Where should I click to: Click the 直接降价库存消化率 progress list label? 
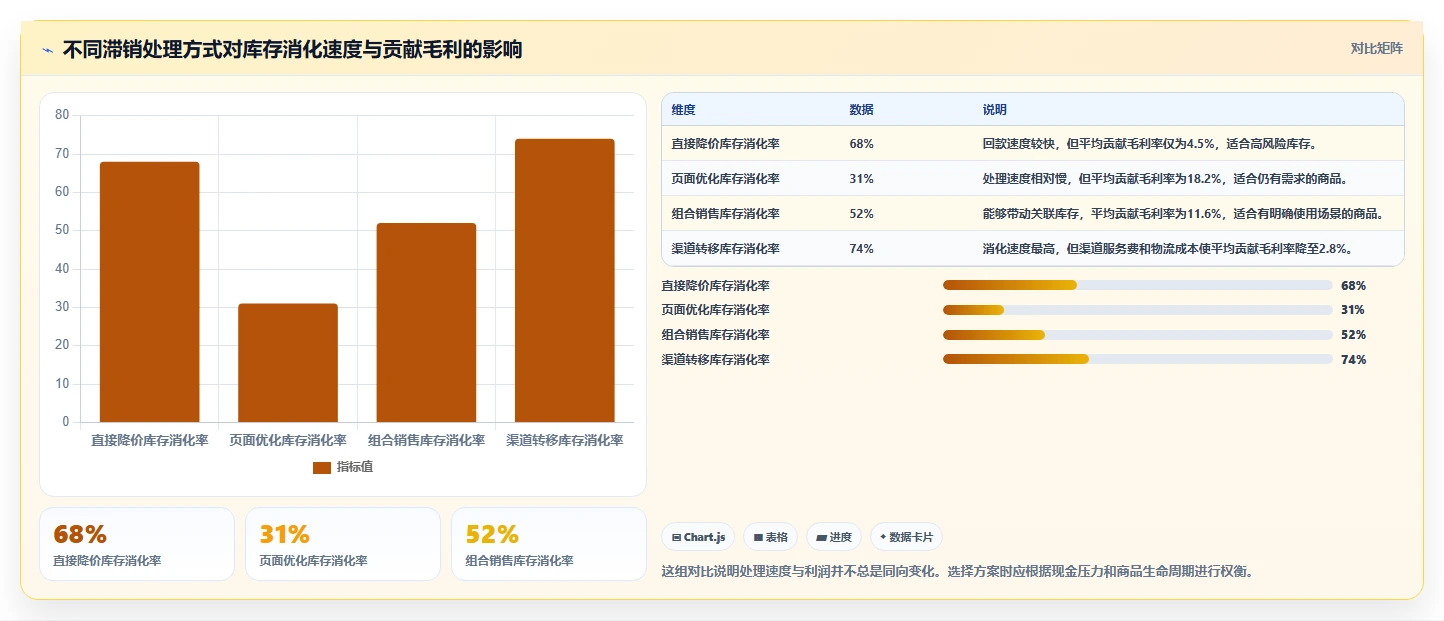(716, 285)
